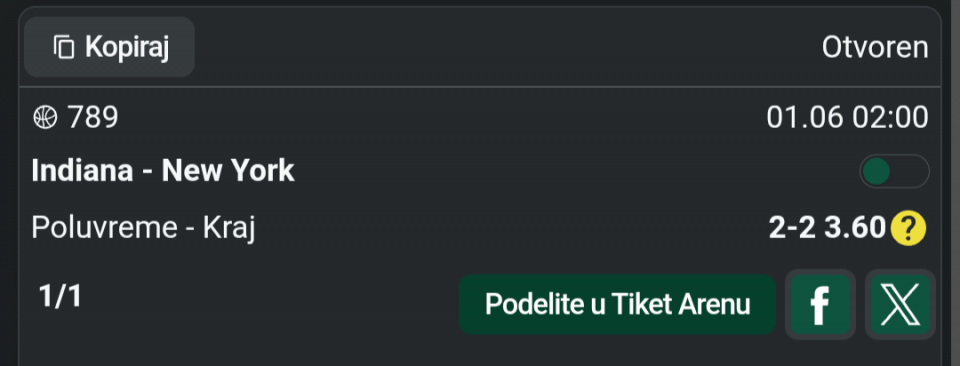Click the 1/1 selection counter

point(60,297)
